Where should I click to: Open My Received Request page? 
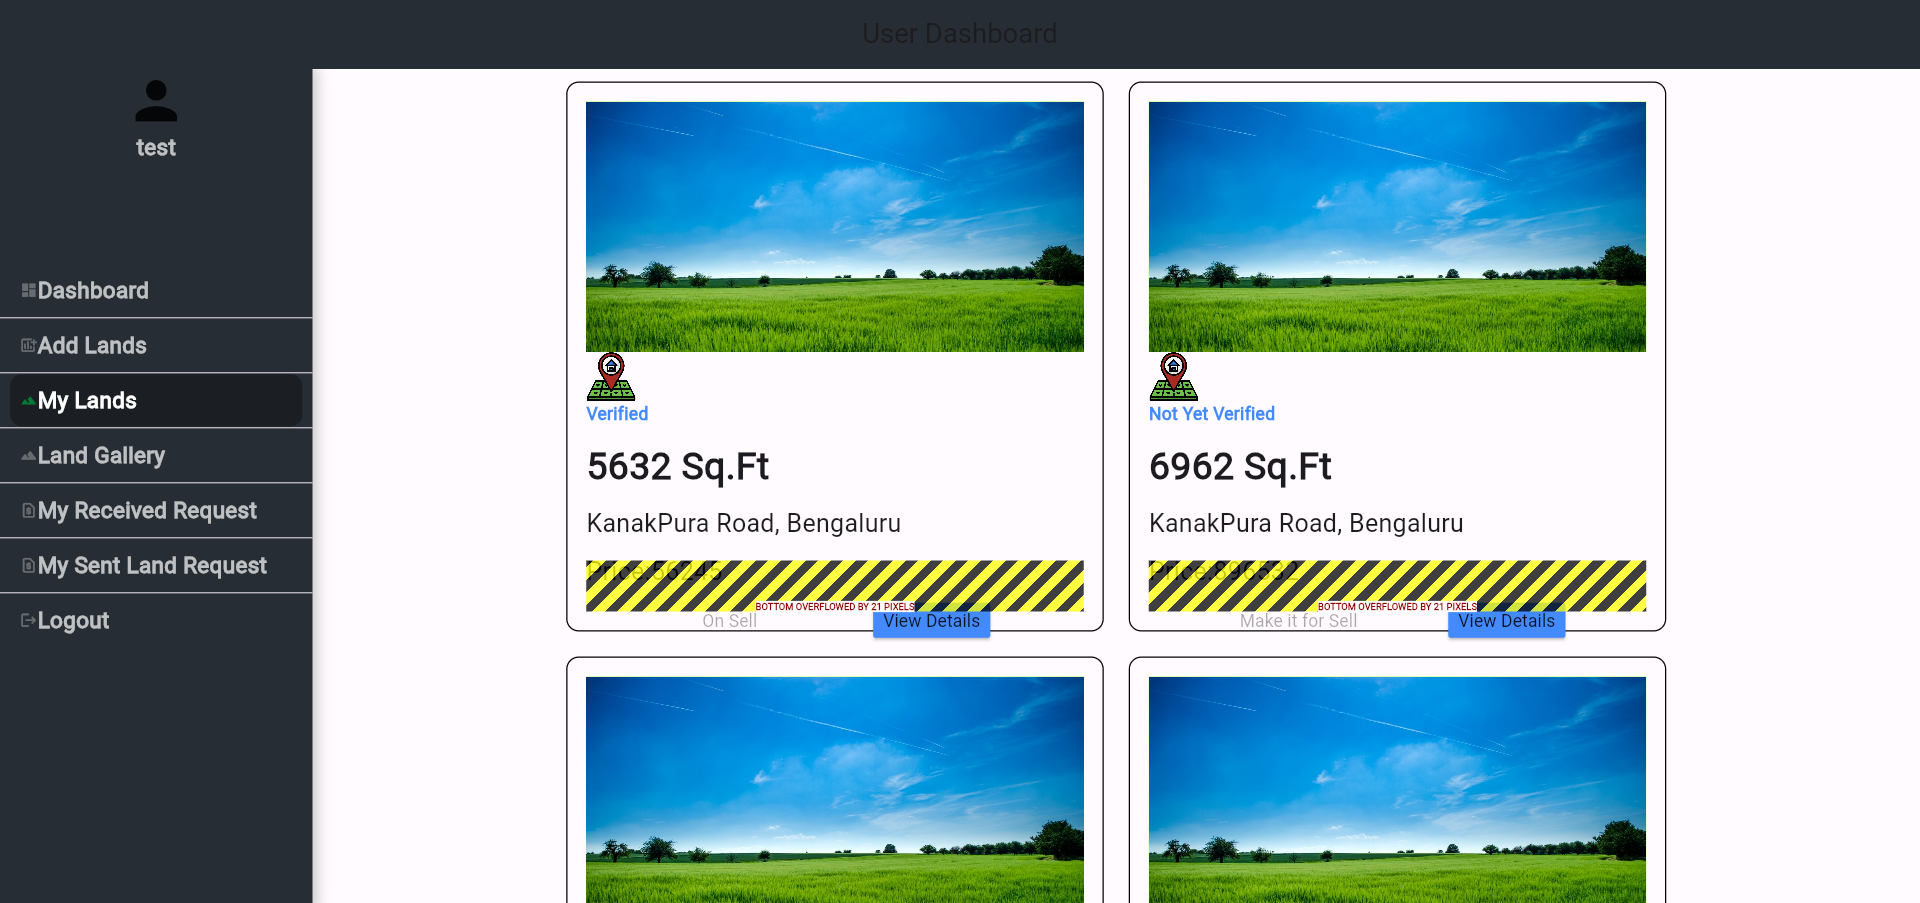point(156,511)
